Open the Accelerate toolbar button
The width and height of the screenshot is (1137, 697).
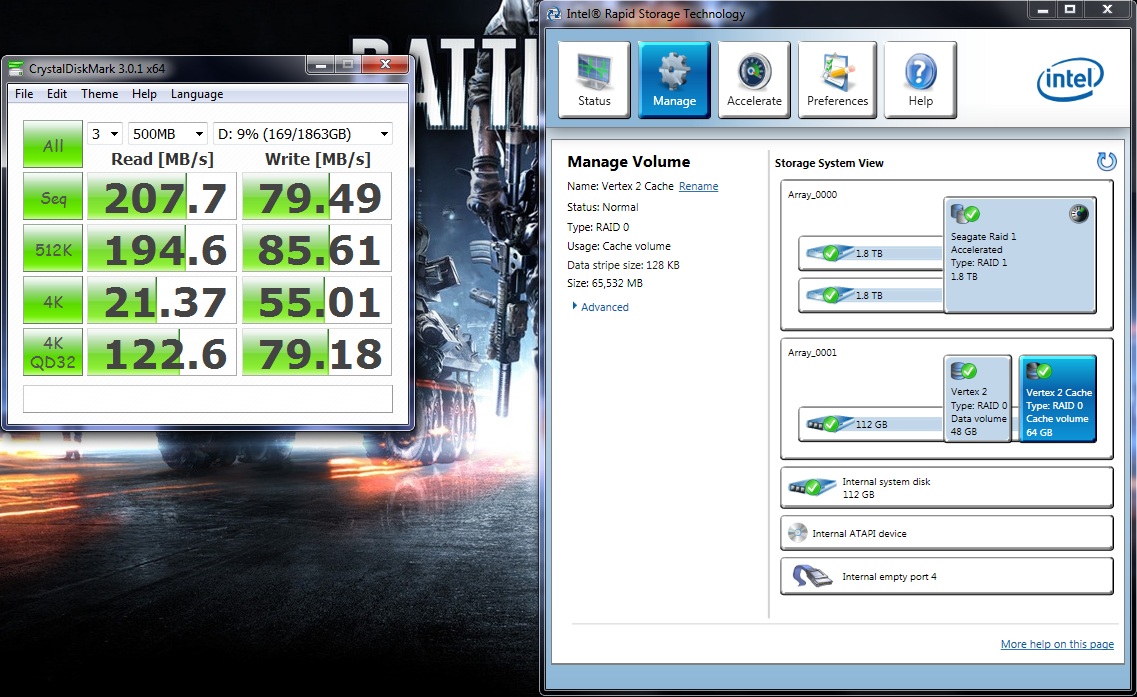click(x=754, y=80)
